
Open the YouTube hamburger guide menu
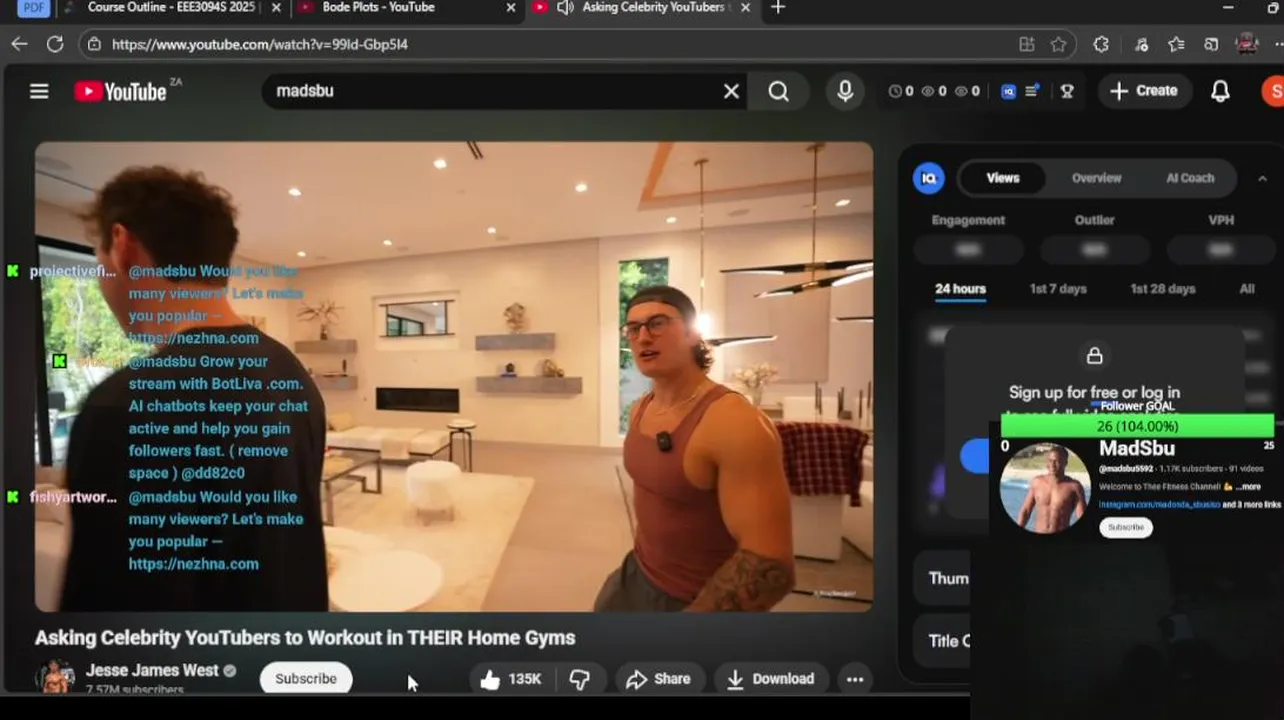(39, 91)
